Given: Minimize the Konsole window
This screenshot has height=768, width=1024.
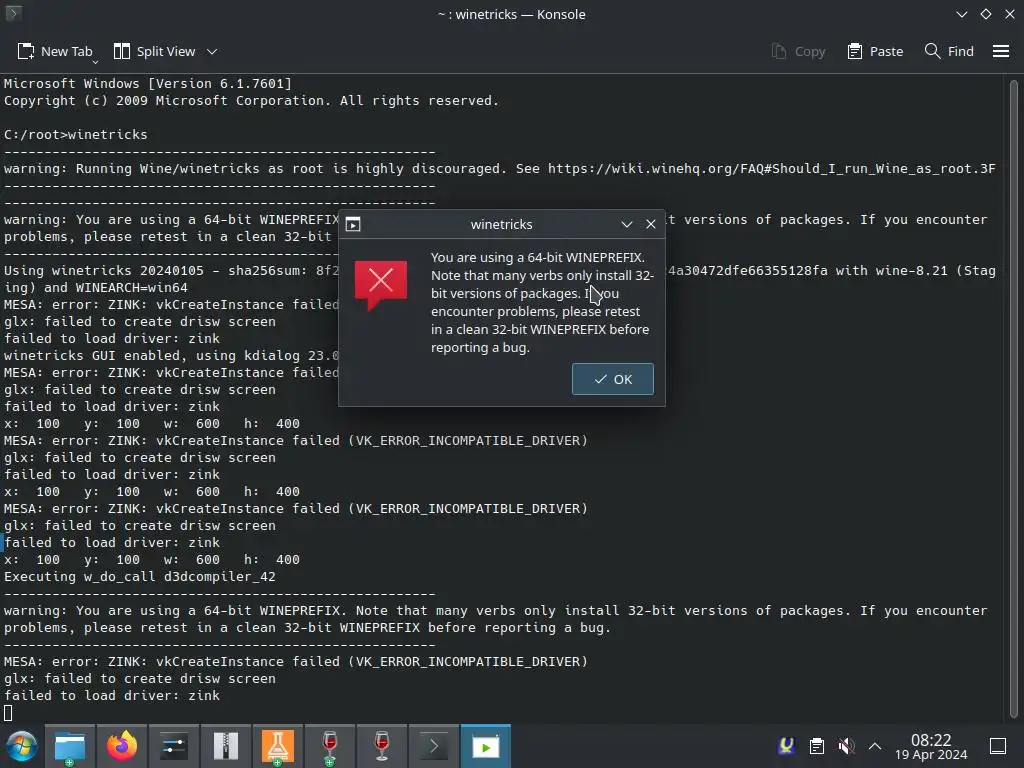Looking at the screenshot, I should 961,14.
